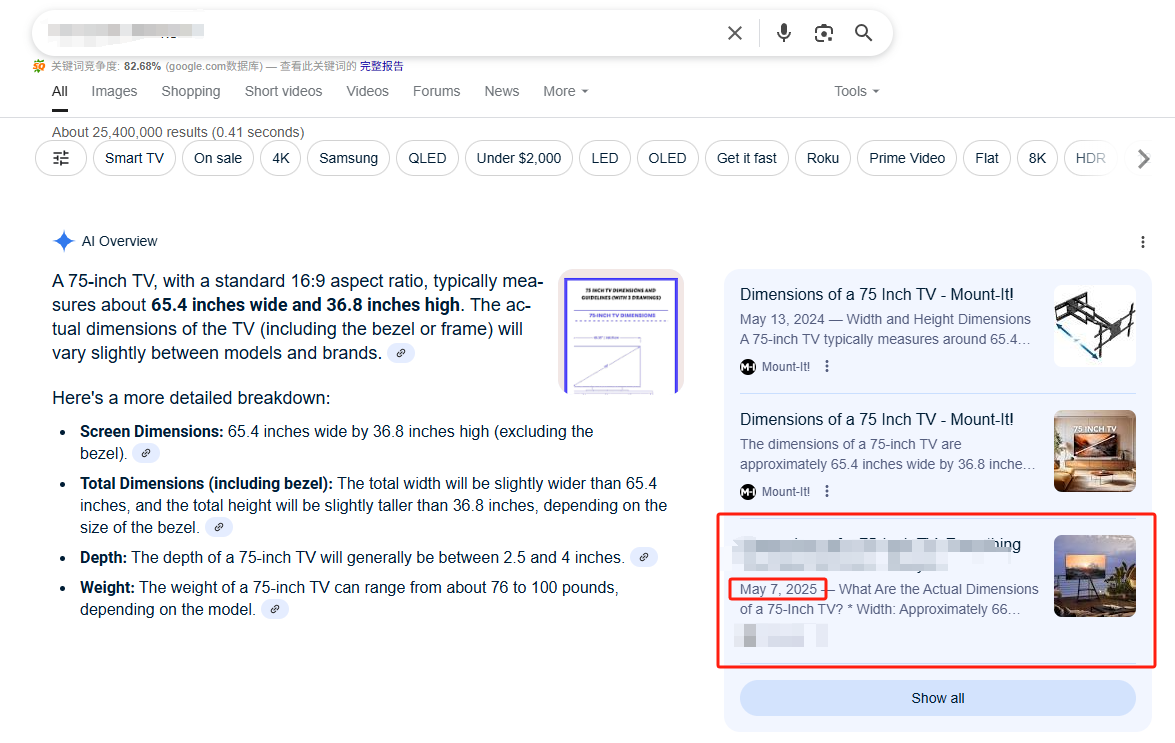The width and height of the screenshot is (1175, 743).
Task: Enable the Samsung filter chip
Action: 348,158
